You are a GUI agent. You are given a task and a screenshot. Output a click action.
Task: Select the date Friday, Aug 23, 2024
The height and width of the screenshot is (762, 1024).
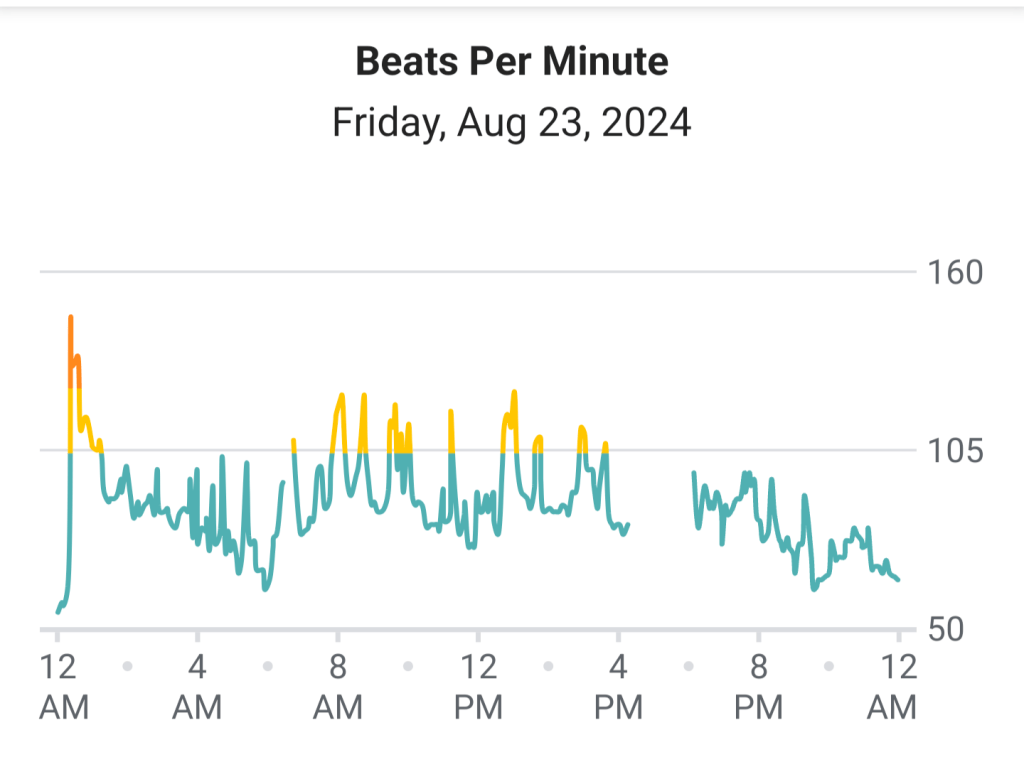(511, 123)
